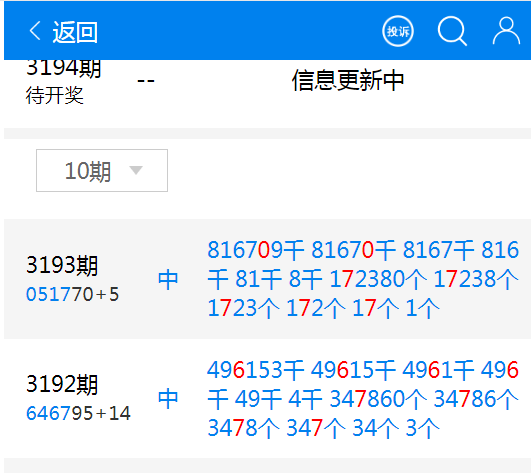Image resolution: width=531 pixels, height=473 pixels.
Task: Go back using the 返回 arrow
Action: (x=35, y=31)
